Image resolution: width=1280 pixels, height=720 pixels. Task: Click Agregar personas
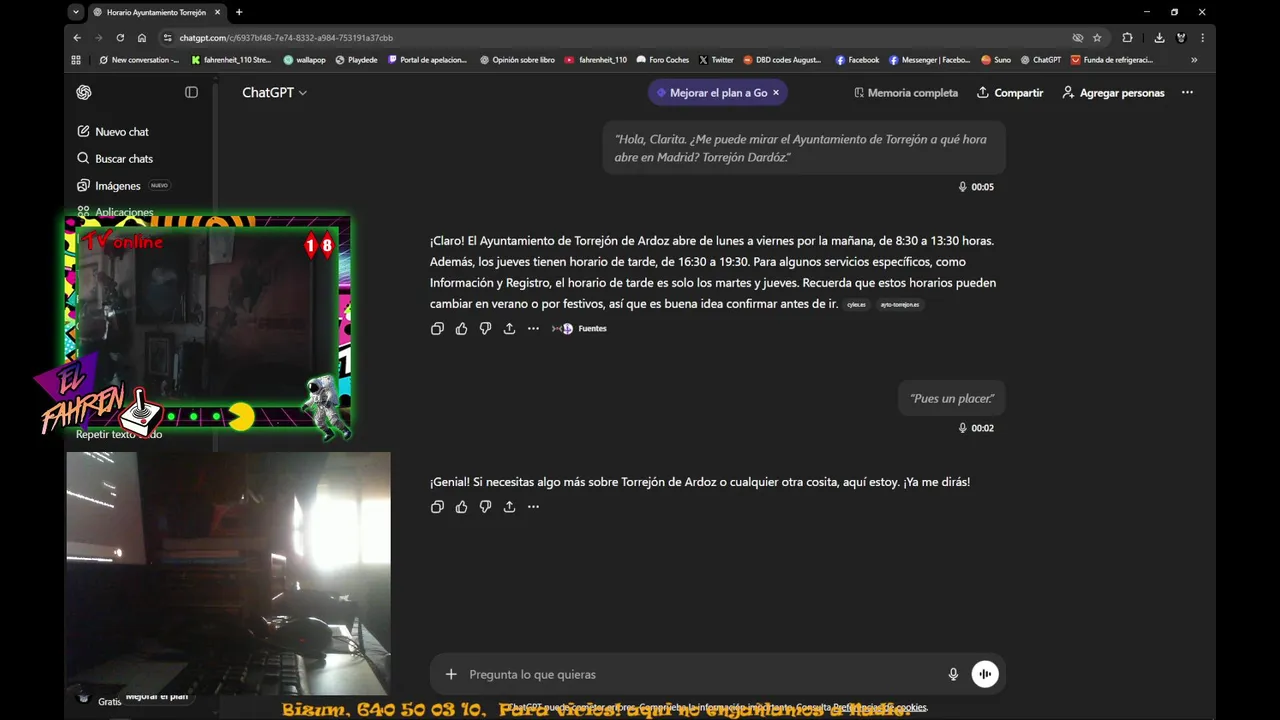pos(1113,92)
